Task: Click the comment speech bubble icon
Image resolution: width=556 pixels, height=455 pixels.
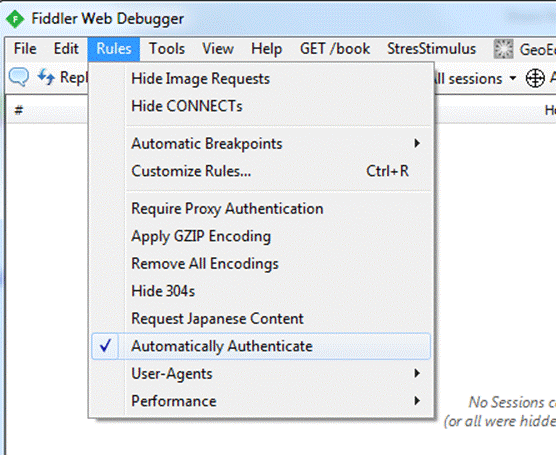Action: pyautogui.click(x=19, y=77)
